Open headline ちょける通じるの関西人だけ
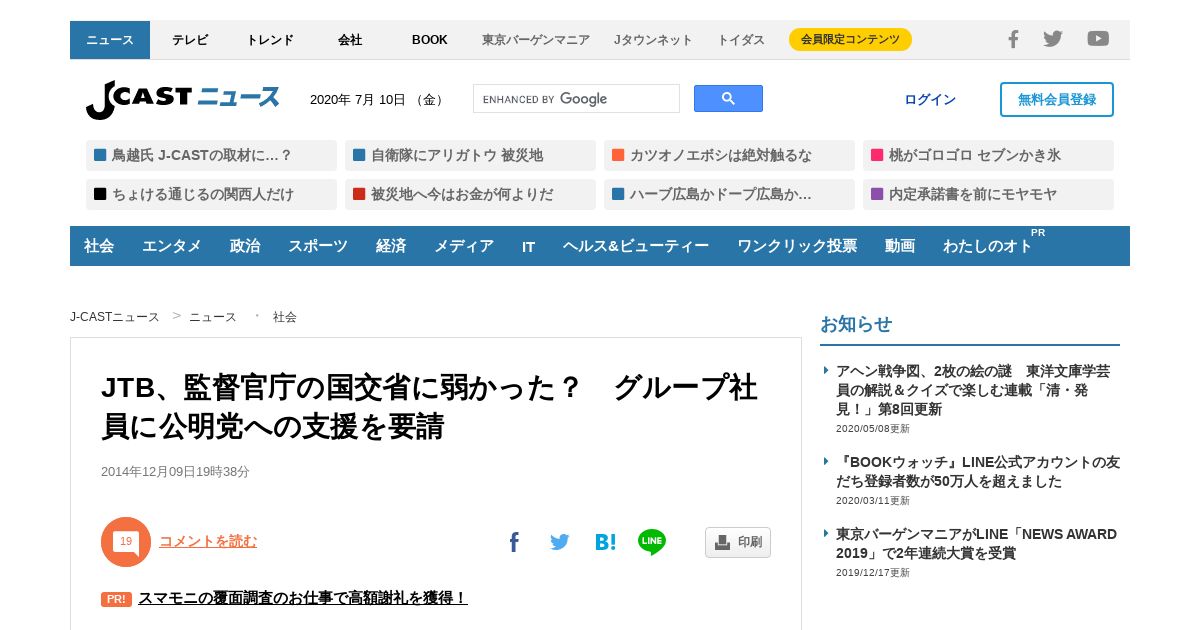Screen dimensions: 1200x630 (x=211, y=195)
